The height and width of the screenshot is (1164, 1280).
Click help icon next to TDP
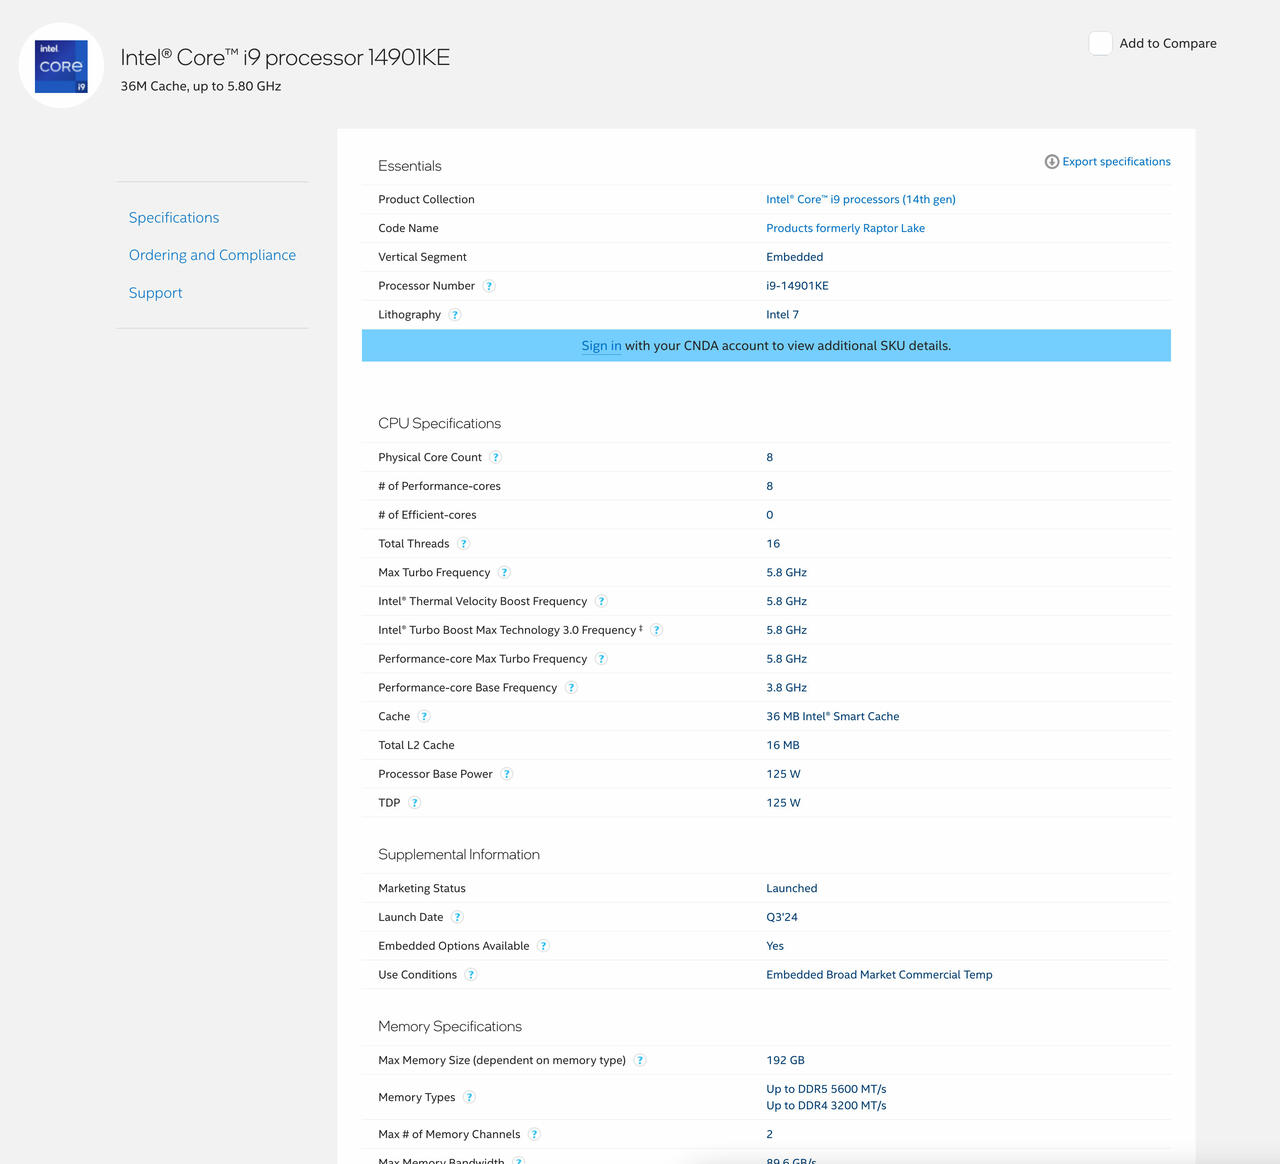415,803
